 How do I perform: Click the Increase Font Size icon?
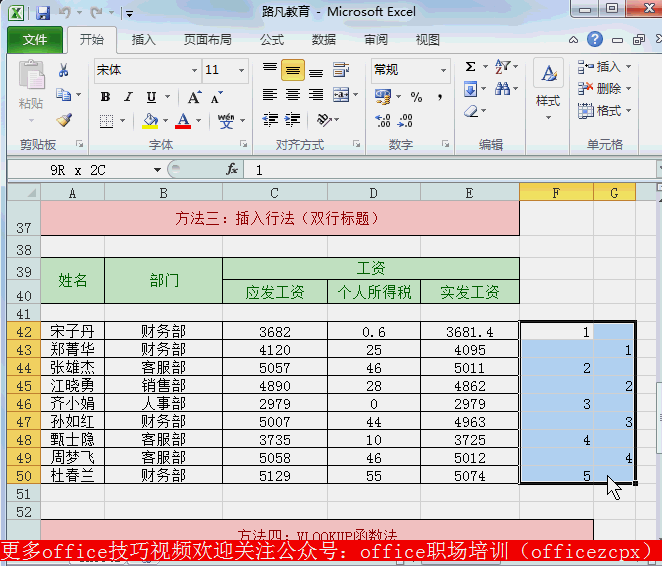[x=194, y=97]
